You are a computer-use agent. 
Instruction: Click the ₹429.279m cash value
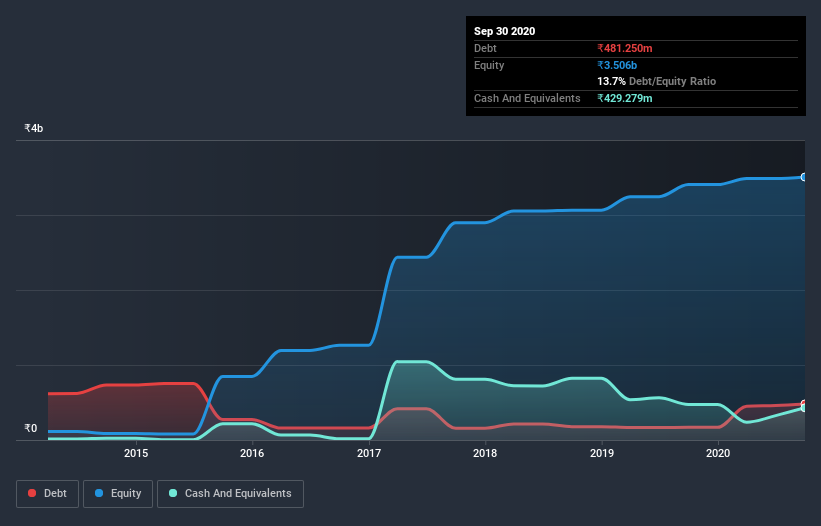625,98
